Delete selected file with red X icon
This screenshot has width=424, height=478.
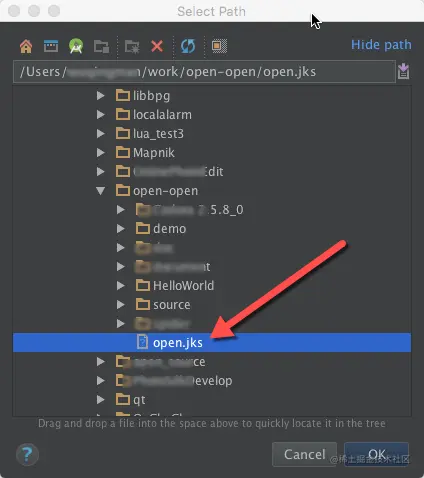coord(157,46)
